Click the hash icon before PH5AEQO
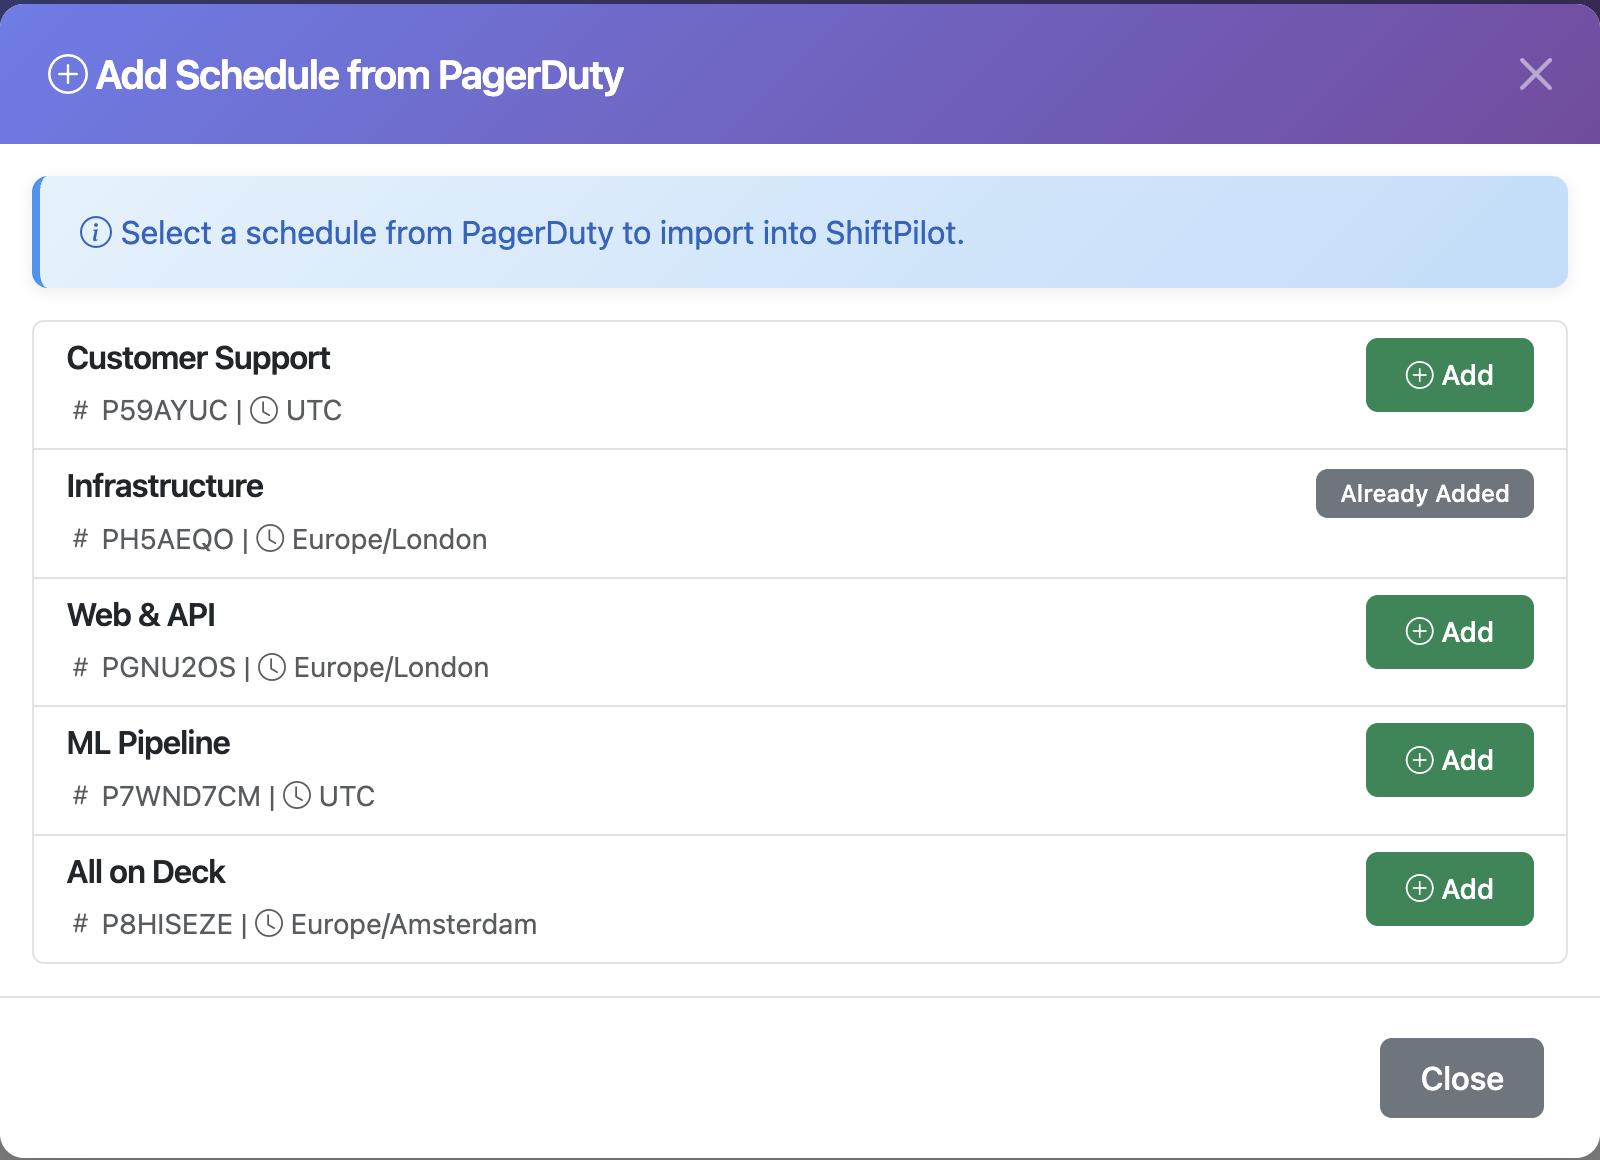This screenshot has height=1160, width=1600. [x=79, y=539]
